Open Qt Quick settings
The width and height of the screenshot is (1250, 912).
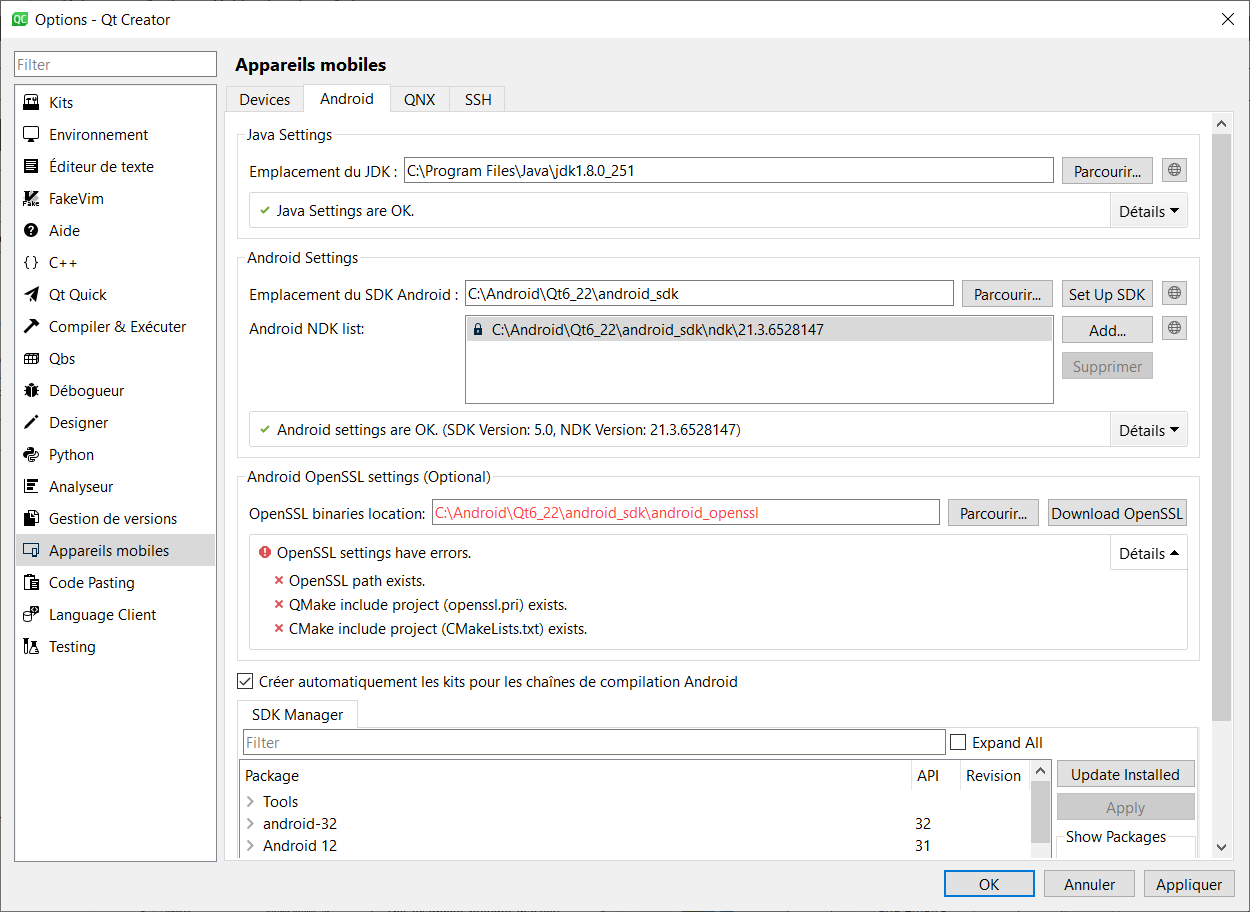115,295
